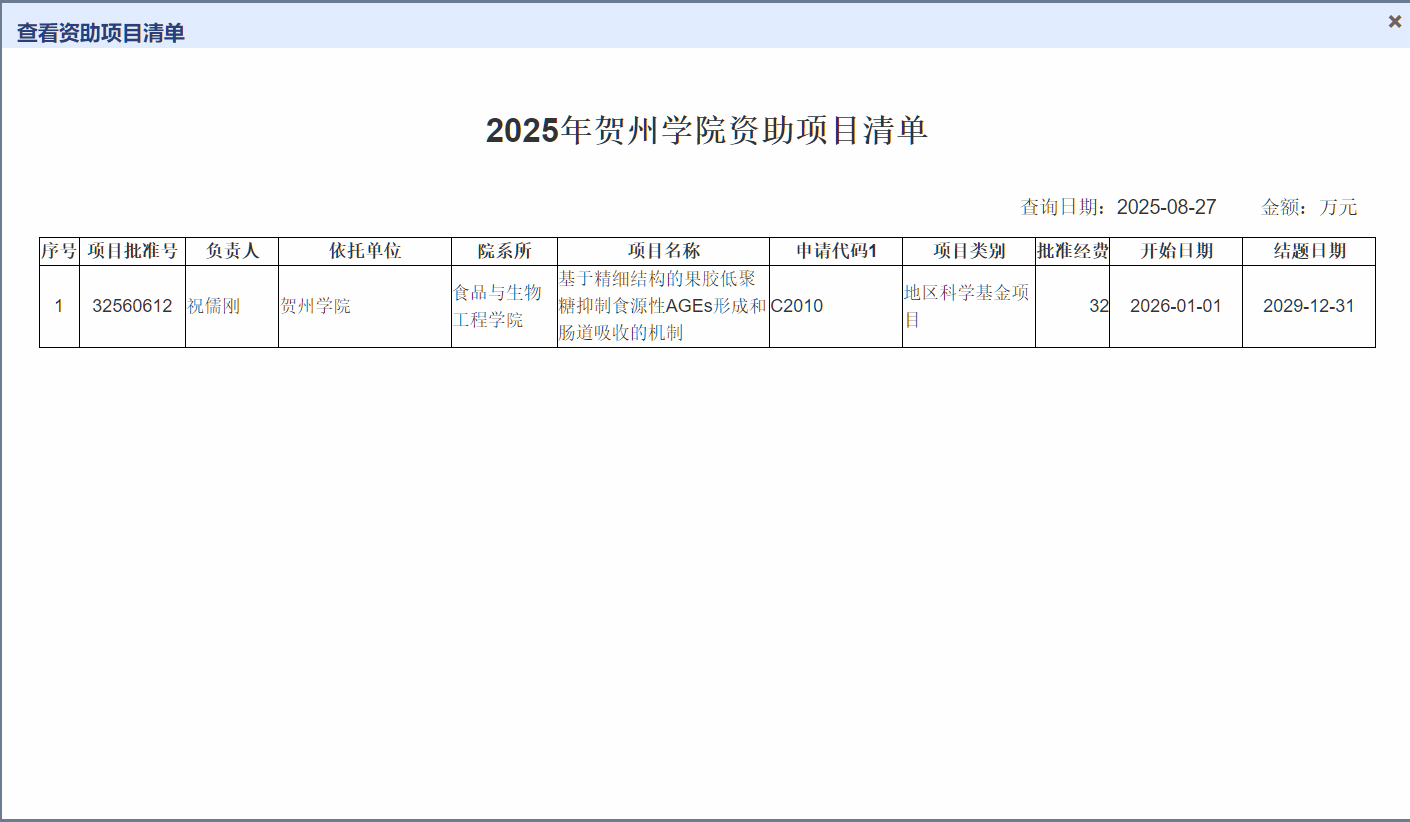Select project approval number 32560612
The height and width of the screenshot is (822, 1410).
(132, 306)
